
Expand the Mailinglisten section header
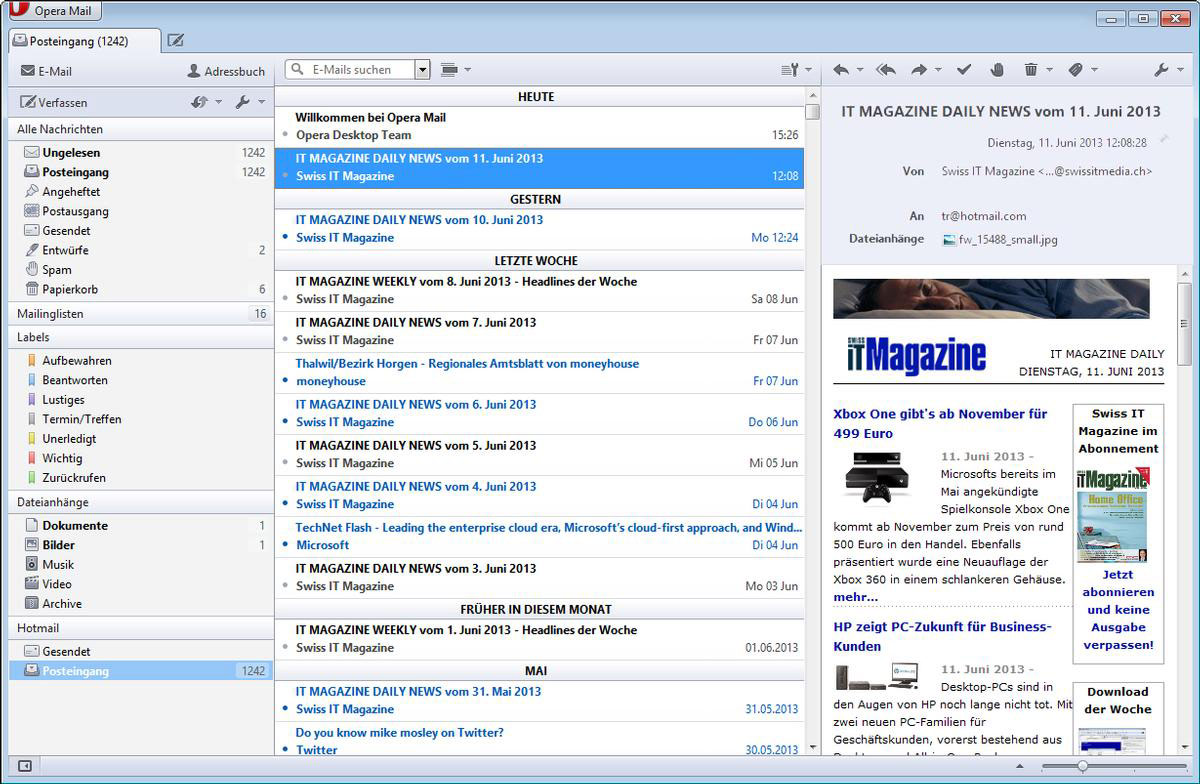tap(140, 314)
